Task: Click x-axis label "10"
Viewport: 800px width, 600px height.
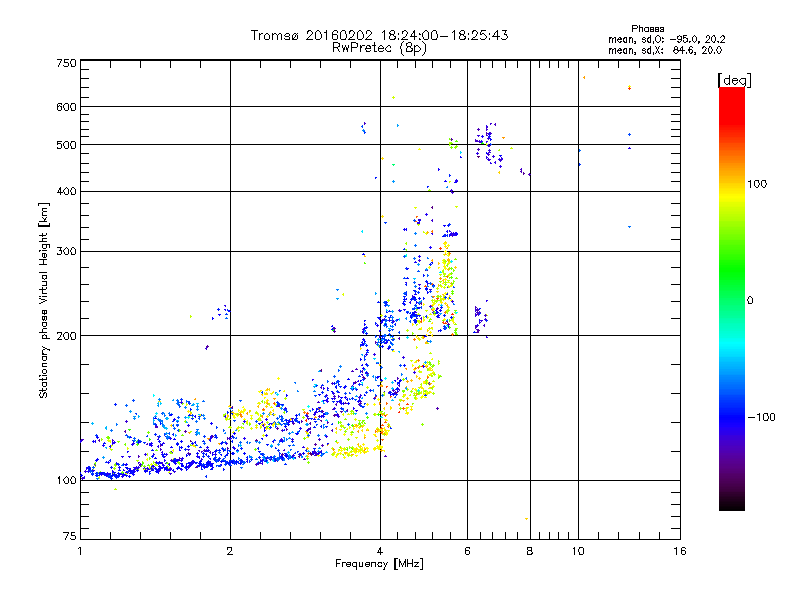Action: 578,551
